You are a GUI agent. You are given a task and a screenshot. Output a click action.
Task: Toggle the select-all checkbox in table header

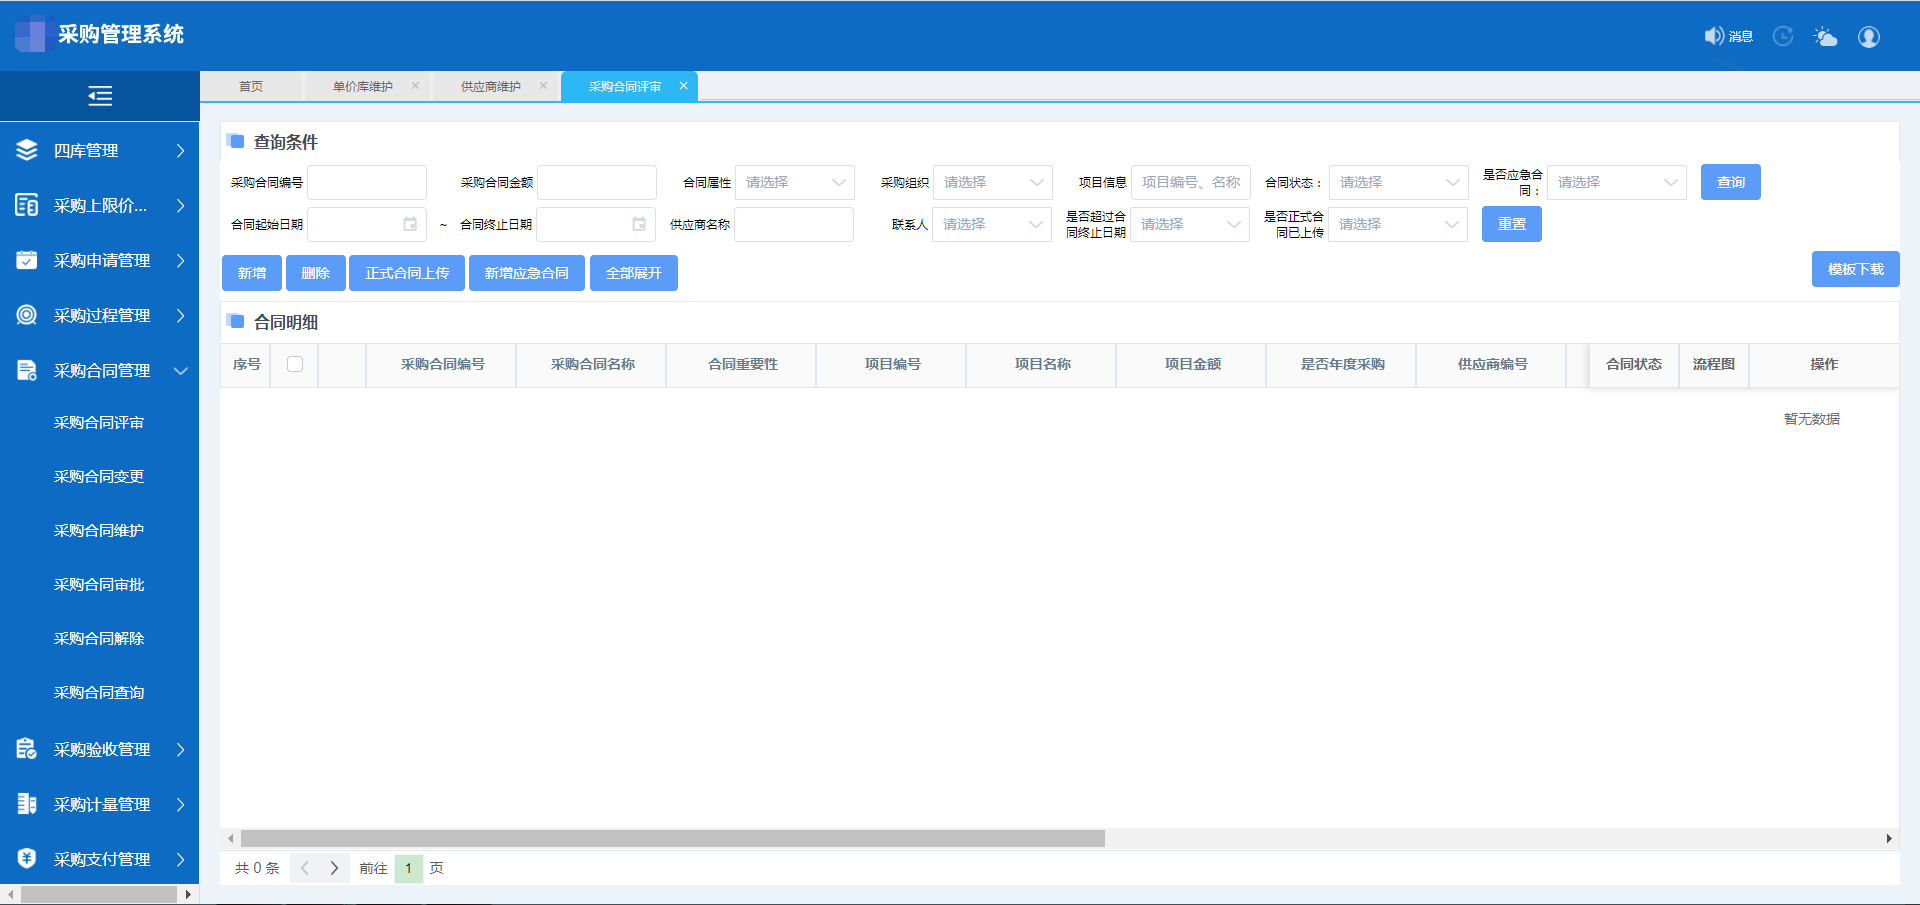pos(295,364)
